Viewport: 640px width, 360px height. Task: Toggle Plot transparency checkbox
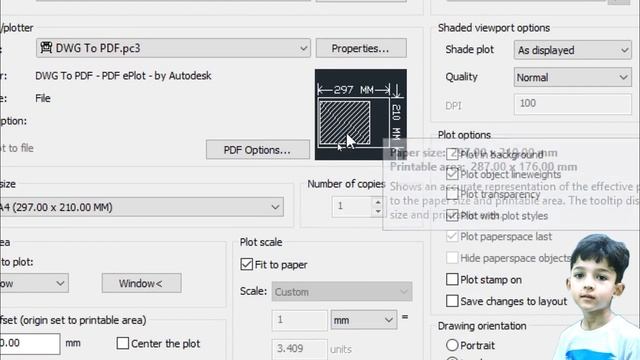pos(452,194)
